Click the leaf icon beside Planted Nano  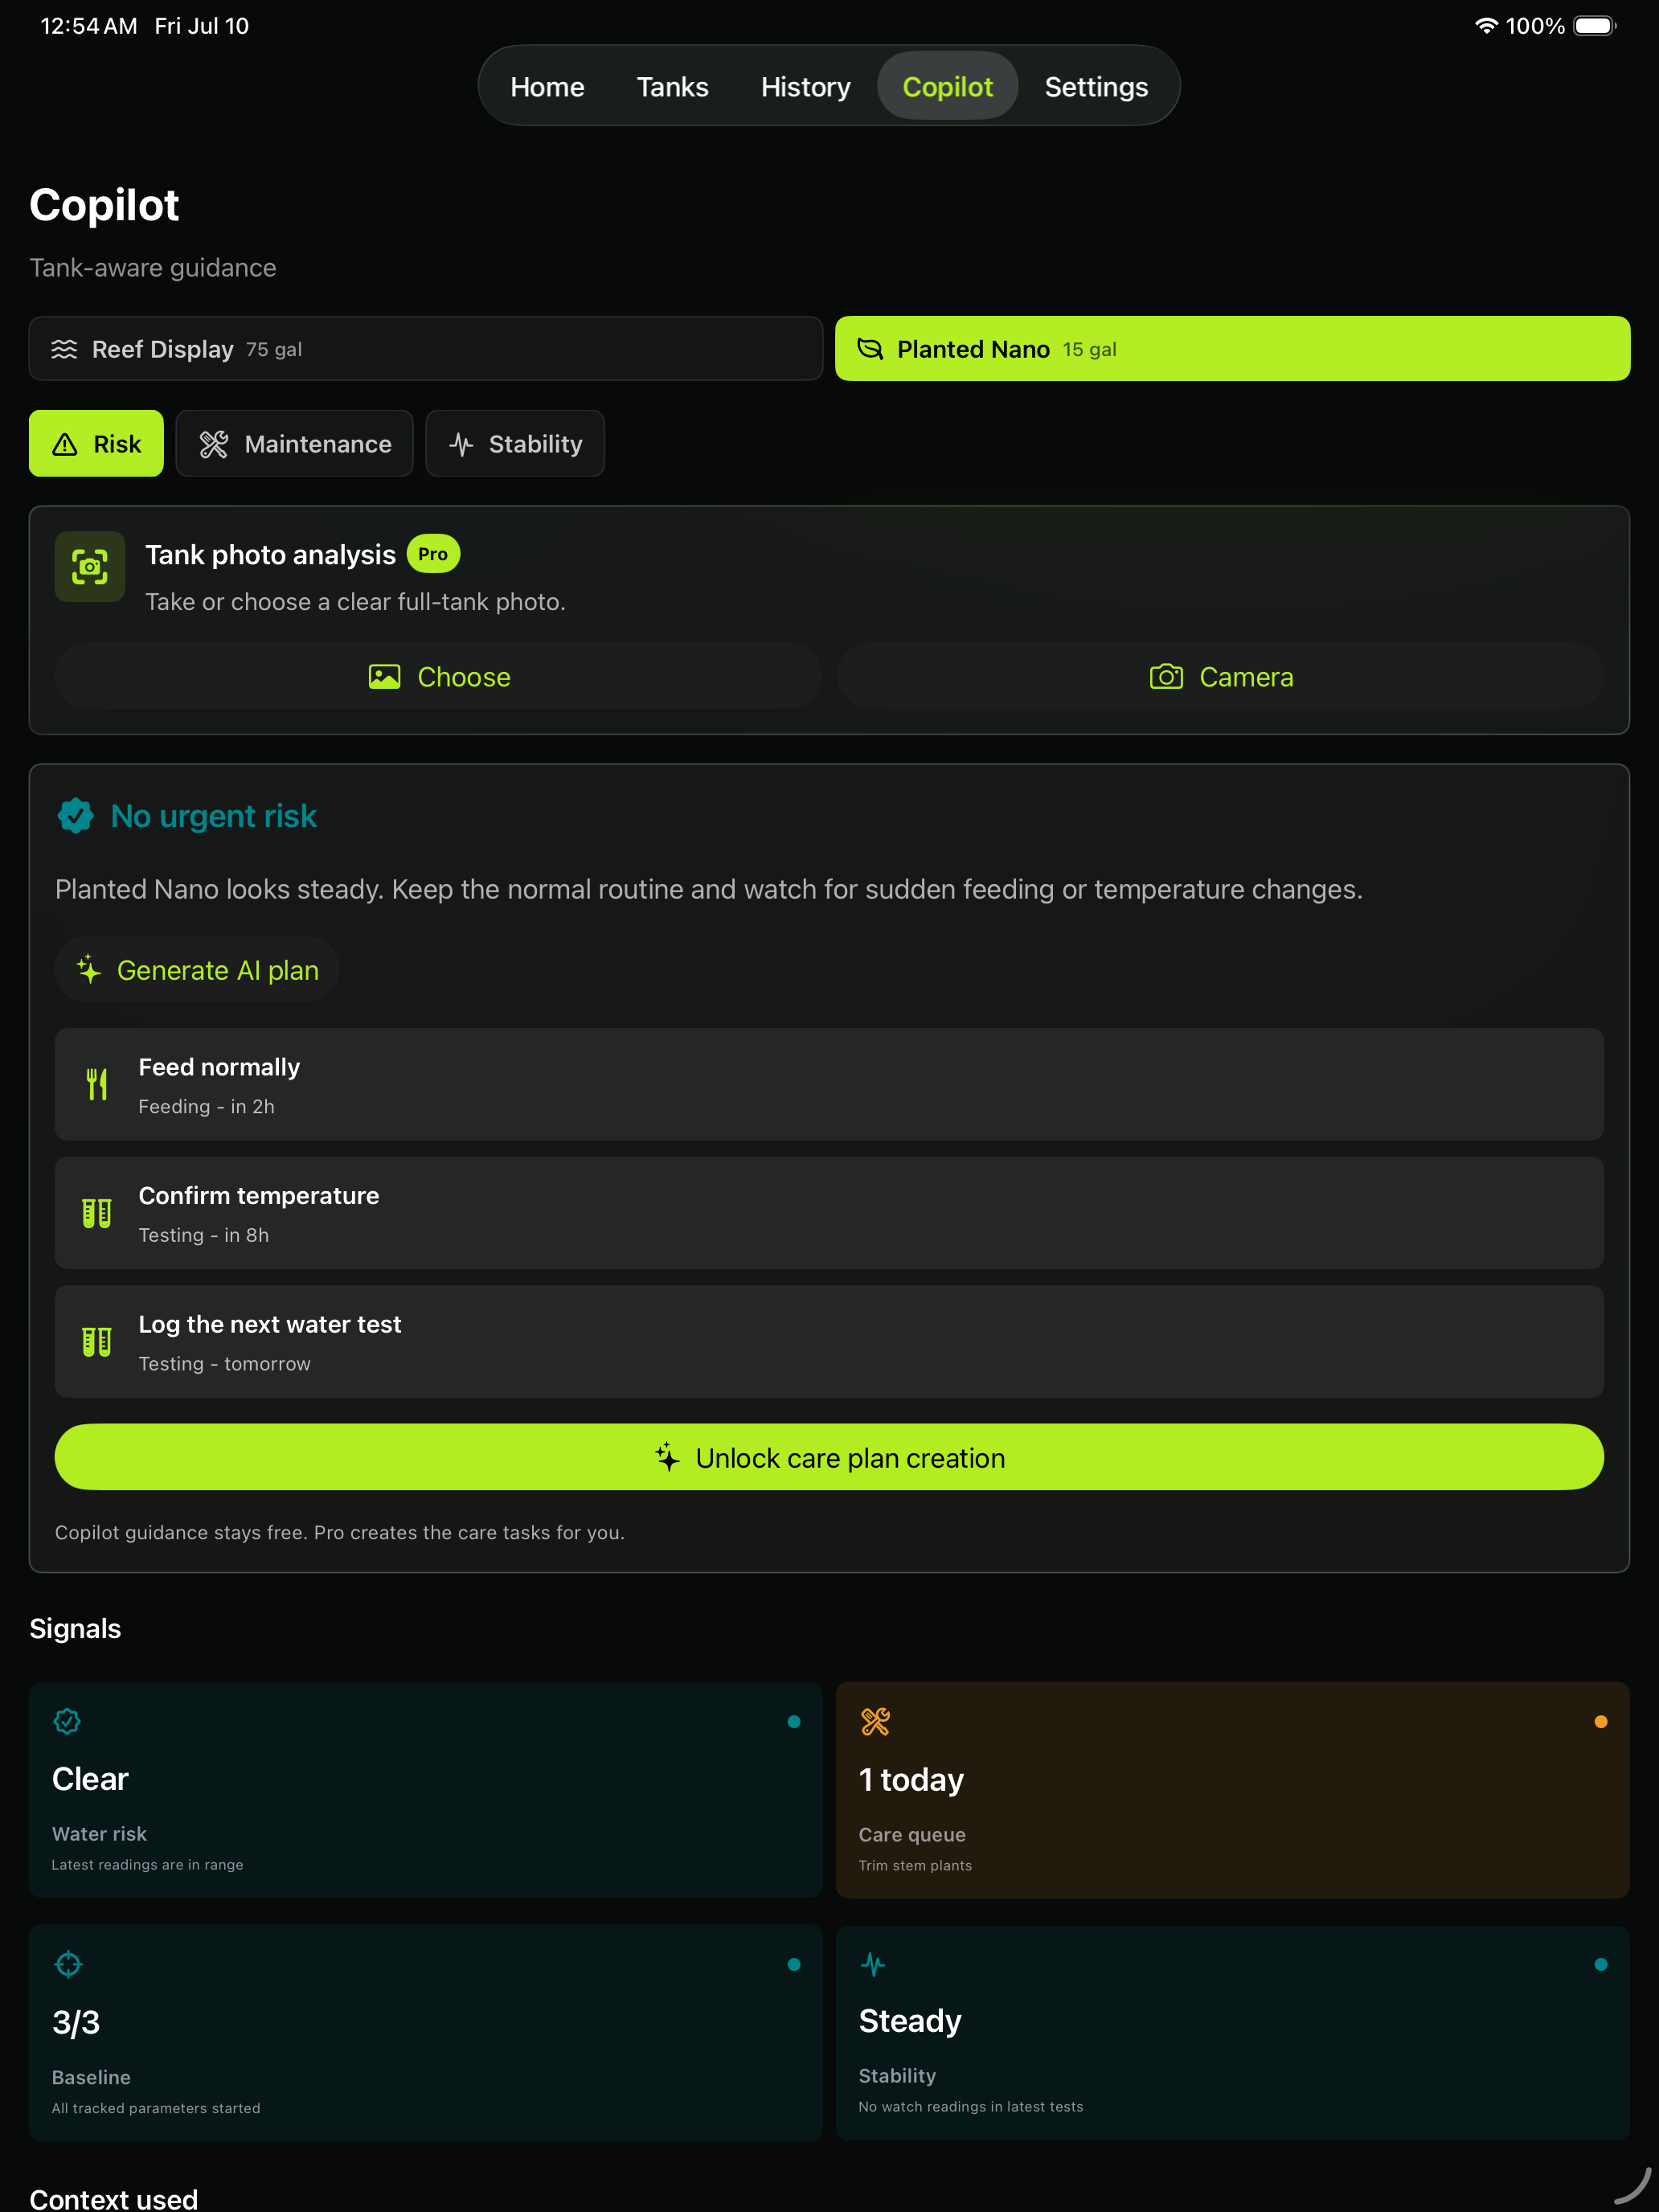coord(870,349)
